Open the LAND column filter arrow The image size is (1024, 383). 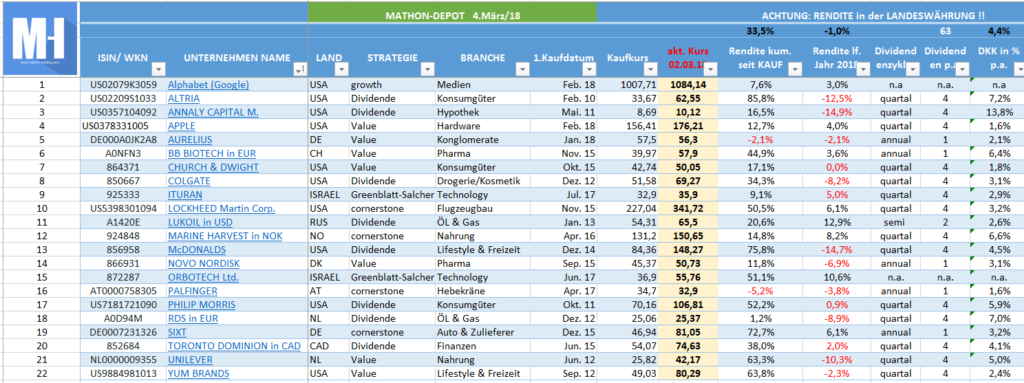click(x=342, y=69)
